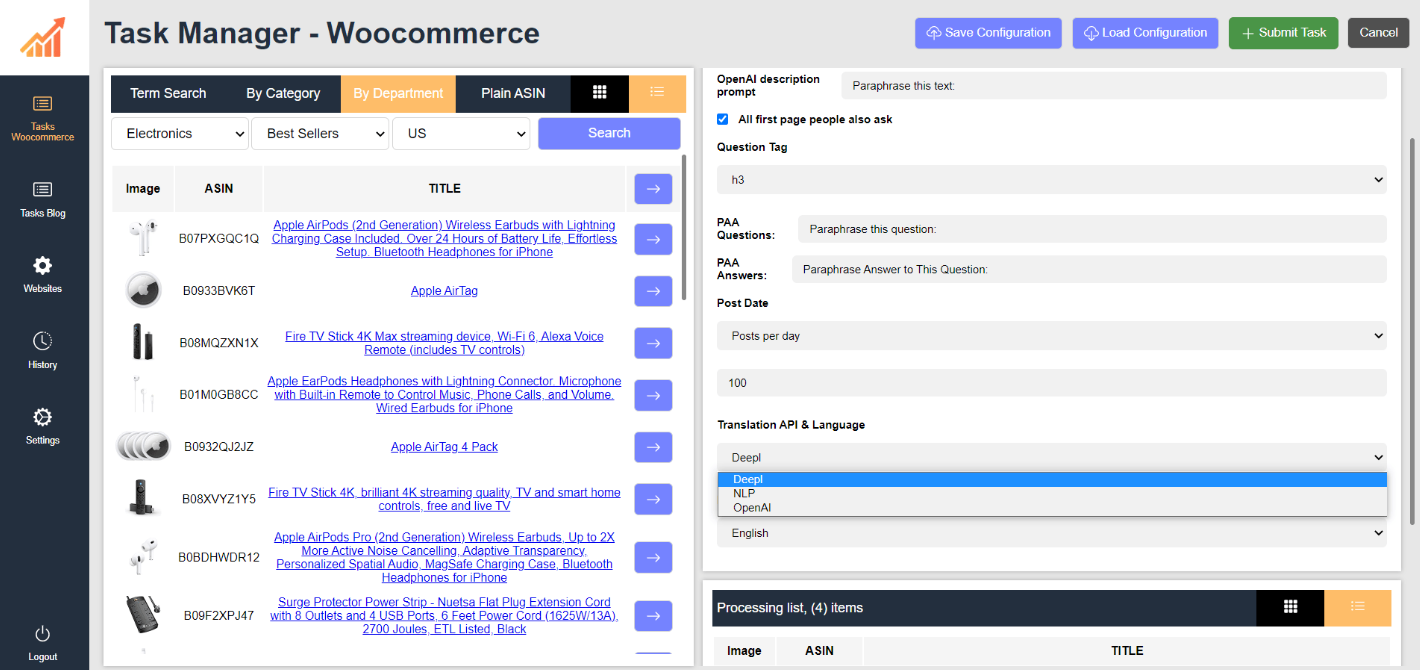Open the Surge Protector Power Strip link
This screenshot has width=1420, height=670.
[444, 616]
